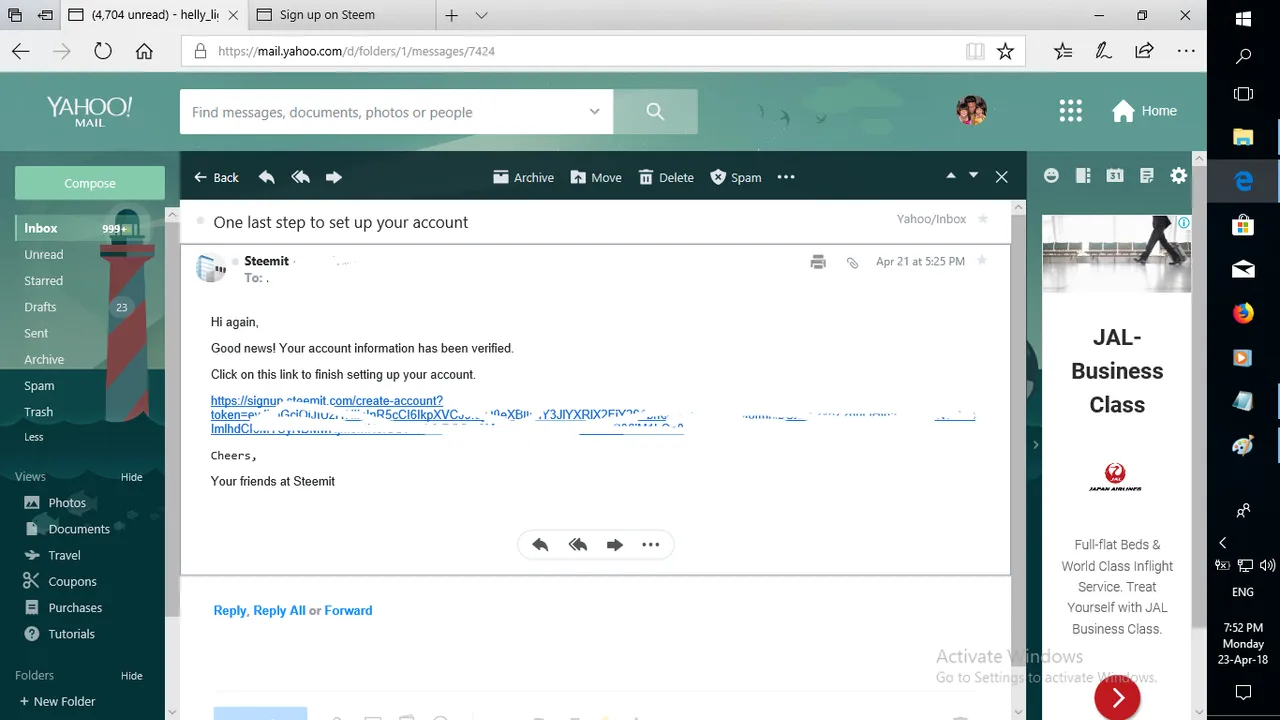Hide the Views section
The width and height of the screenshot is (1280, 720).
click(x=132, y=477)
